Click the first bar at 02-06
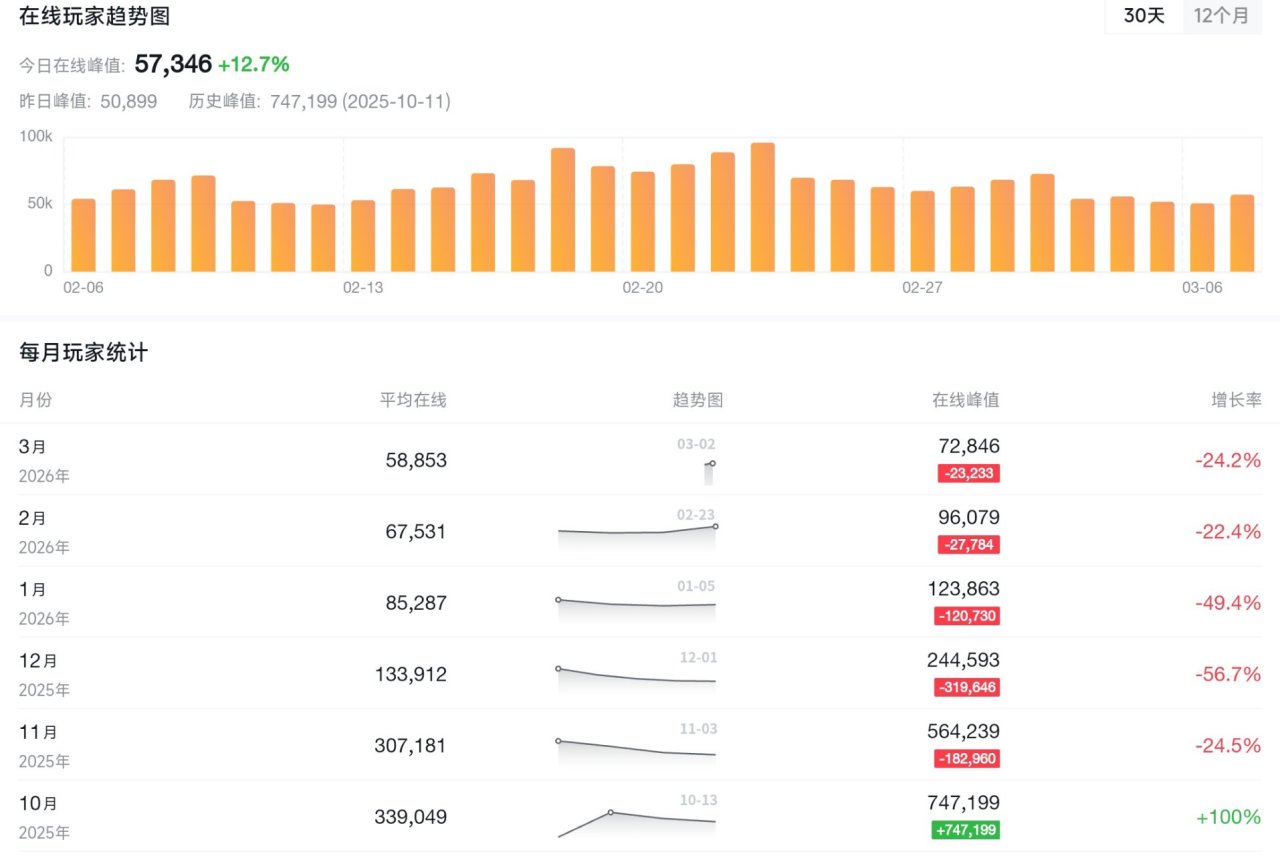The height and width of the screenshot is (856, 1280). pos(83,234)
